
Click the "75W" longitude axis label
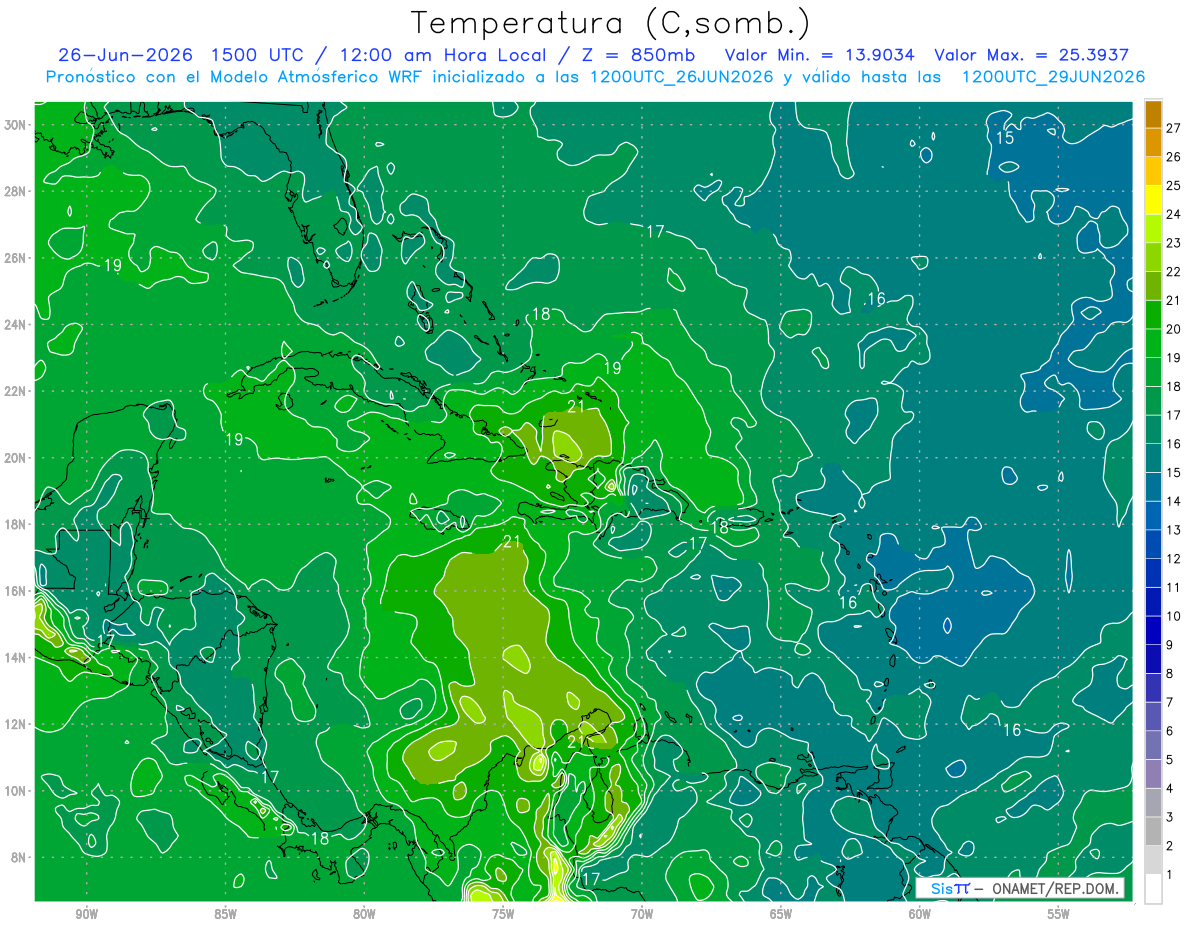click(x=503, y=914)
